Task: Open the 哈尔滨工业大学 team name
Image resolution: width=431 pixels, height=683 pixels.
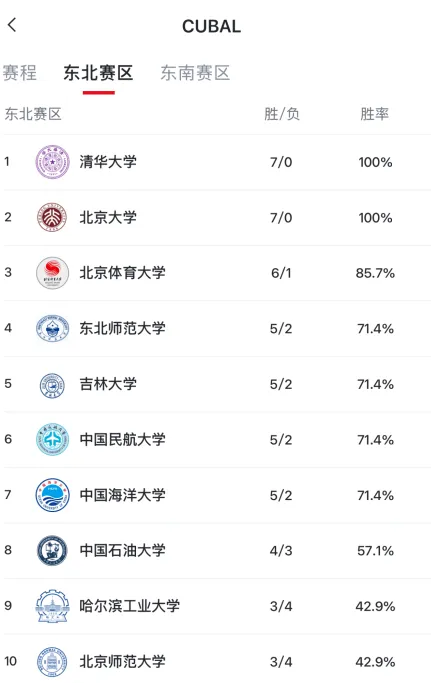Action: coord(129,606)
